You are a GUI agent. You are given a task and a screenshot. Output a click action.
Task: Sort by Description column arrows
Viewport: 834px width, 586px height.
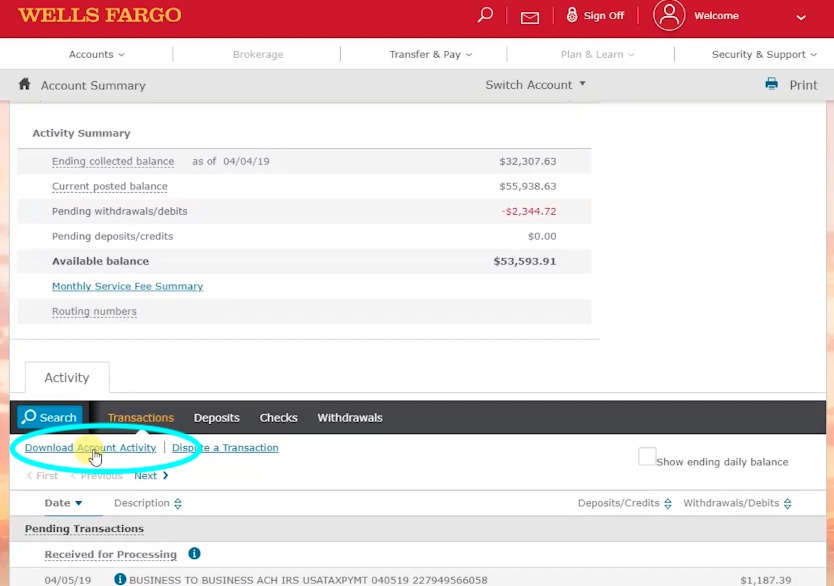[x=178, y=503]
